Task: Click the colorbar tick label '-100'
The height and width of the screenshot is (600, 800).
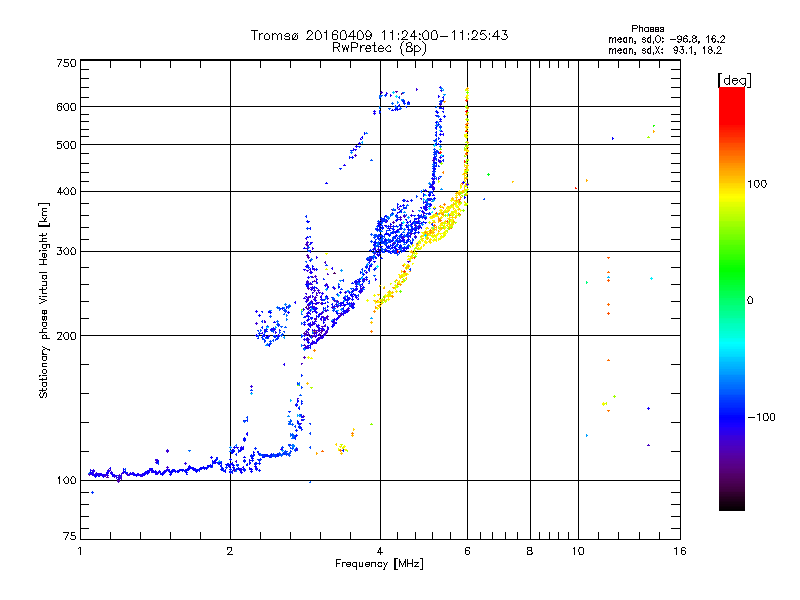Action: tap(761, 417)
